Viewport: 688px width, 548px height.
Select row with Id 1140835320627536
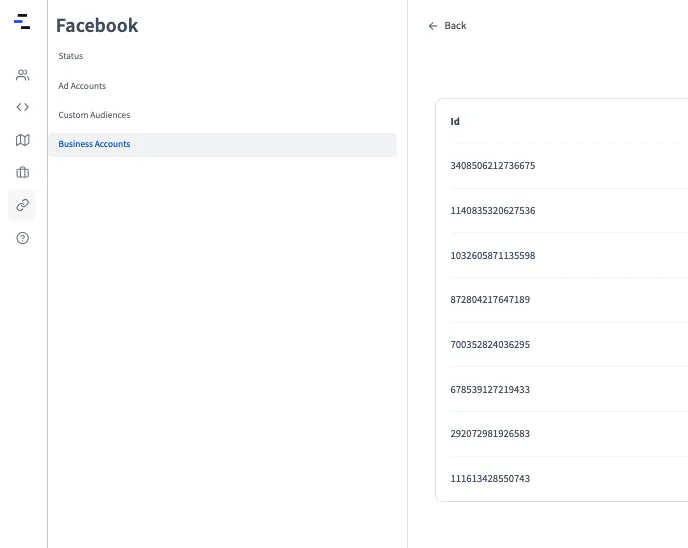[569, 211]
